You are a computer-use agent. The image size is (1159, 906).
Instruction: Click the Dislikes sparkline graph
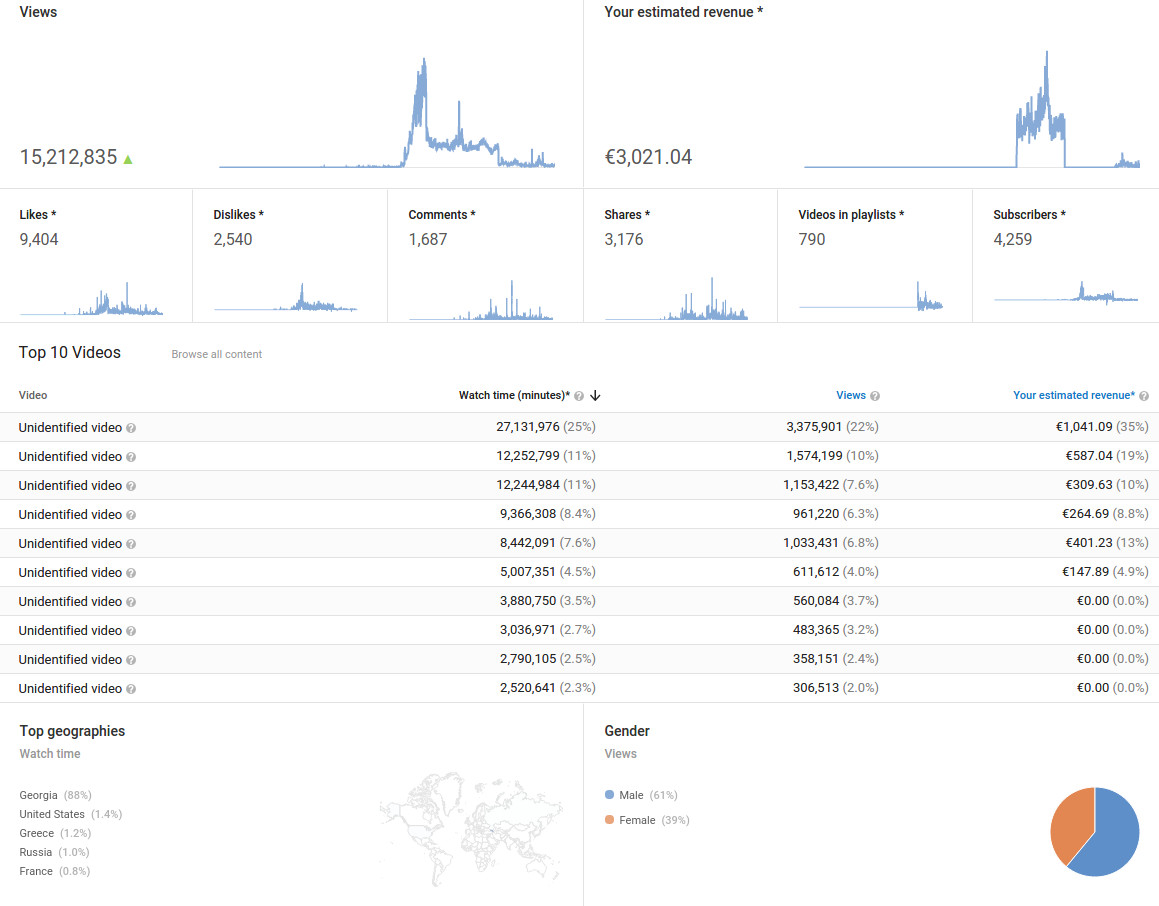285,297
